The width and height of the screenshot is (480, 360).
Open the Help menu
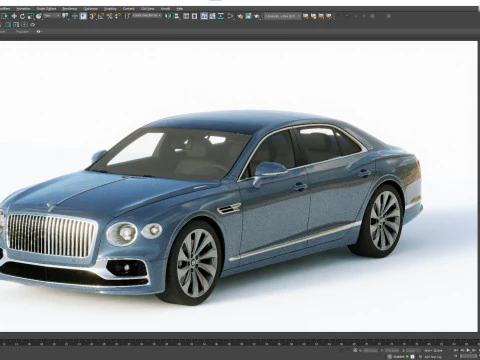click(x=179, y=9)
